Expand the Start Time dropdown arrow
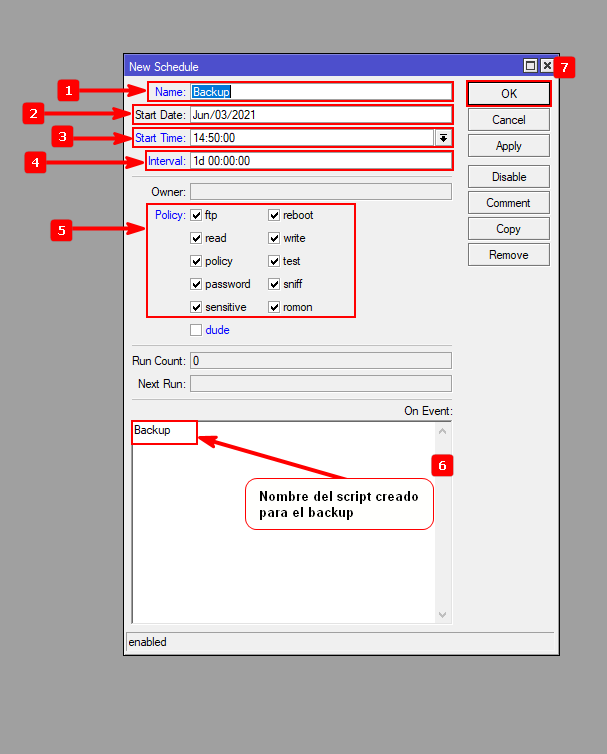Viewport: 607px width, 754px height. pos(442,138)
